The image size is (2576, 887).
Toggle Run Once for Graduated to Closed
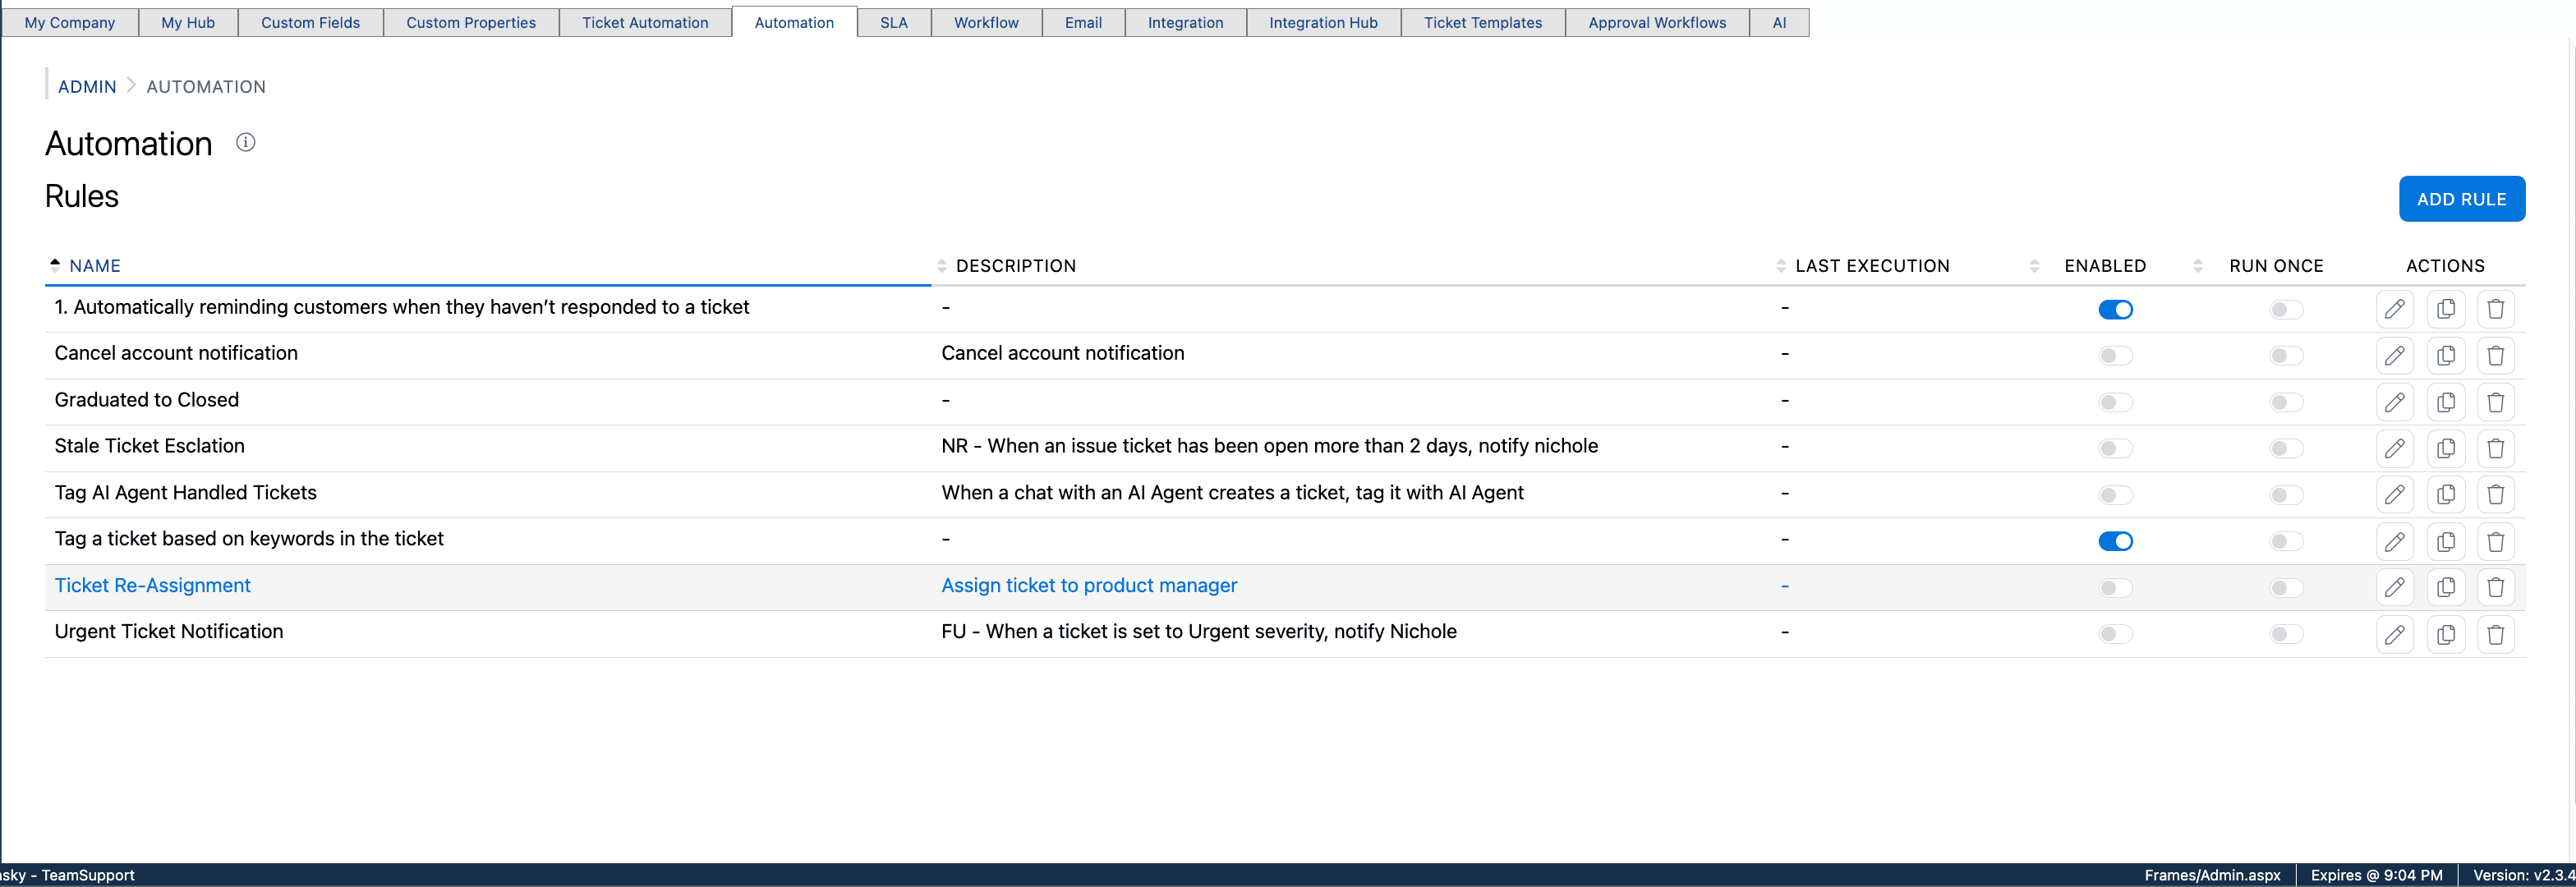2286,402
